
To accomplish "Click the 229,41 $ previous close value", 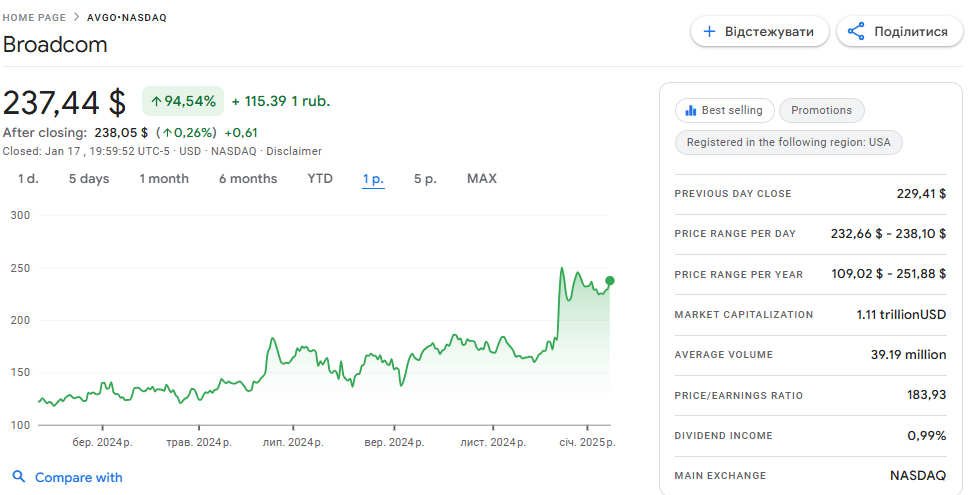I will click(922, 194).
